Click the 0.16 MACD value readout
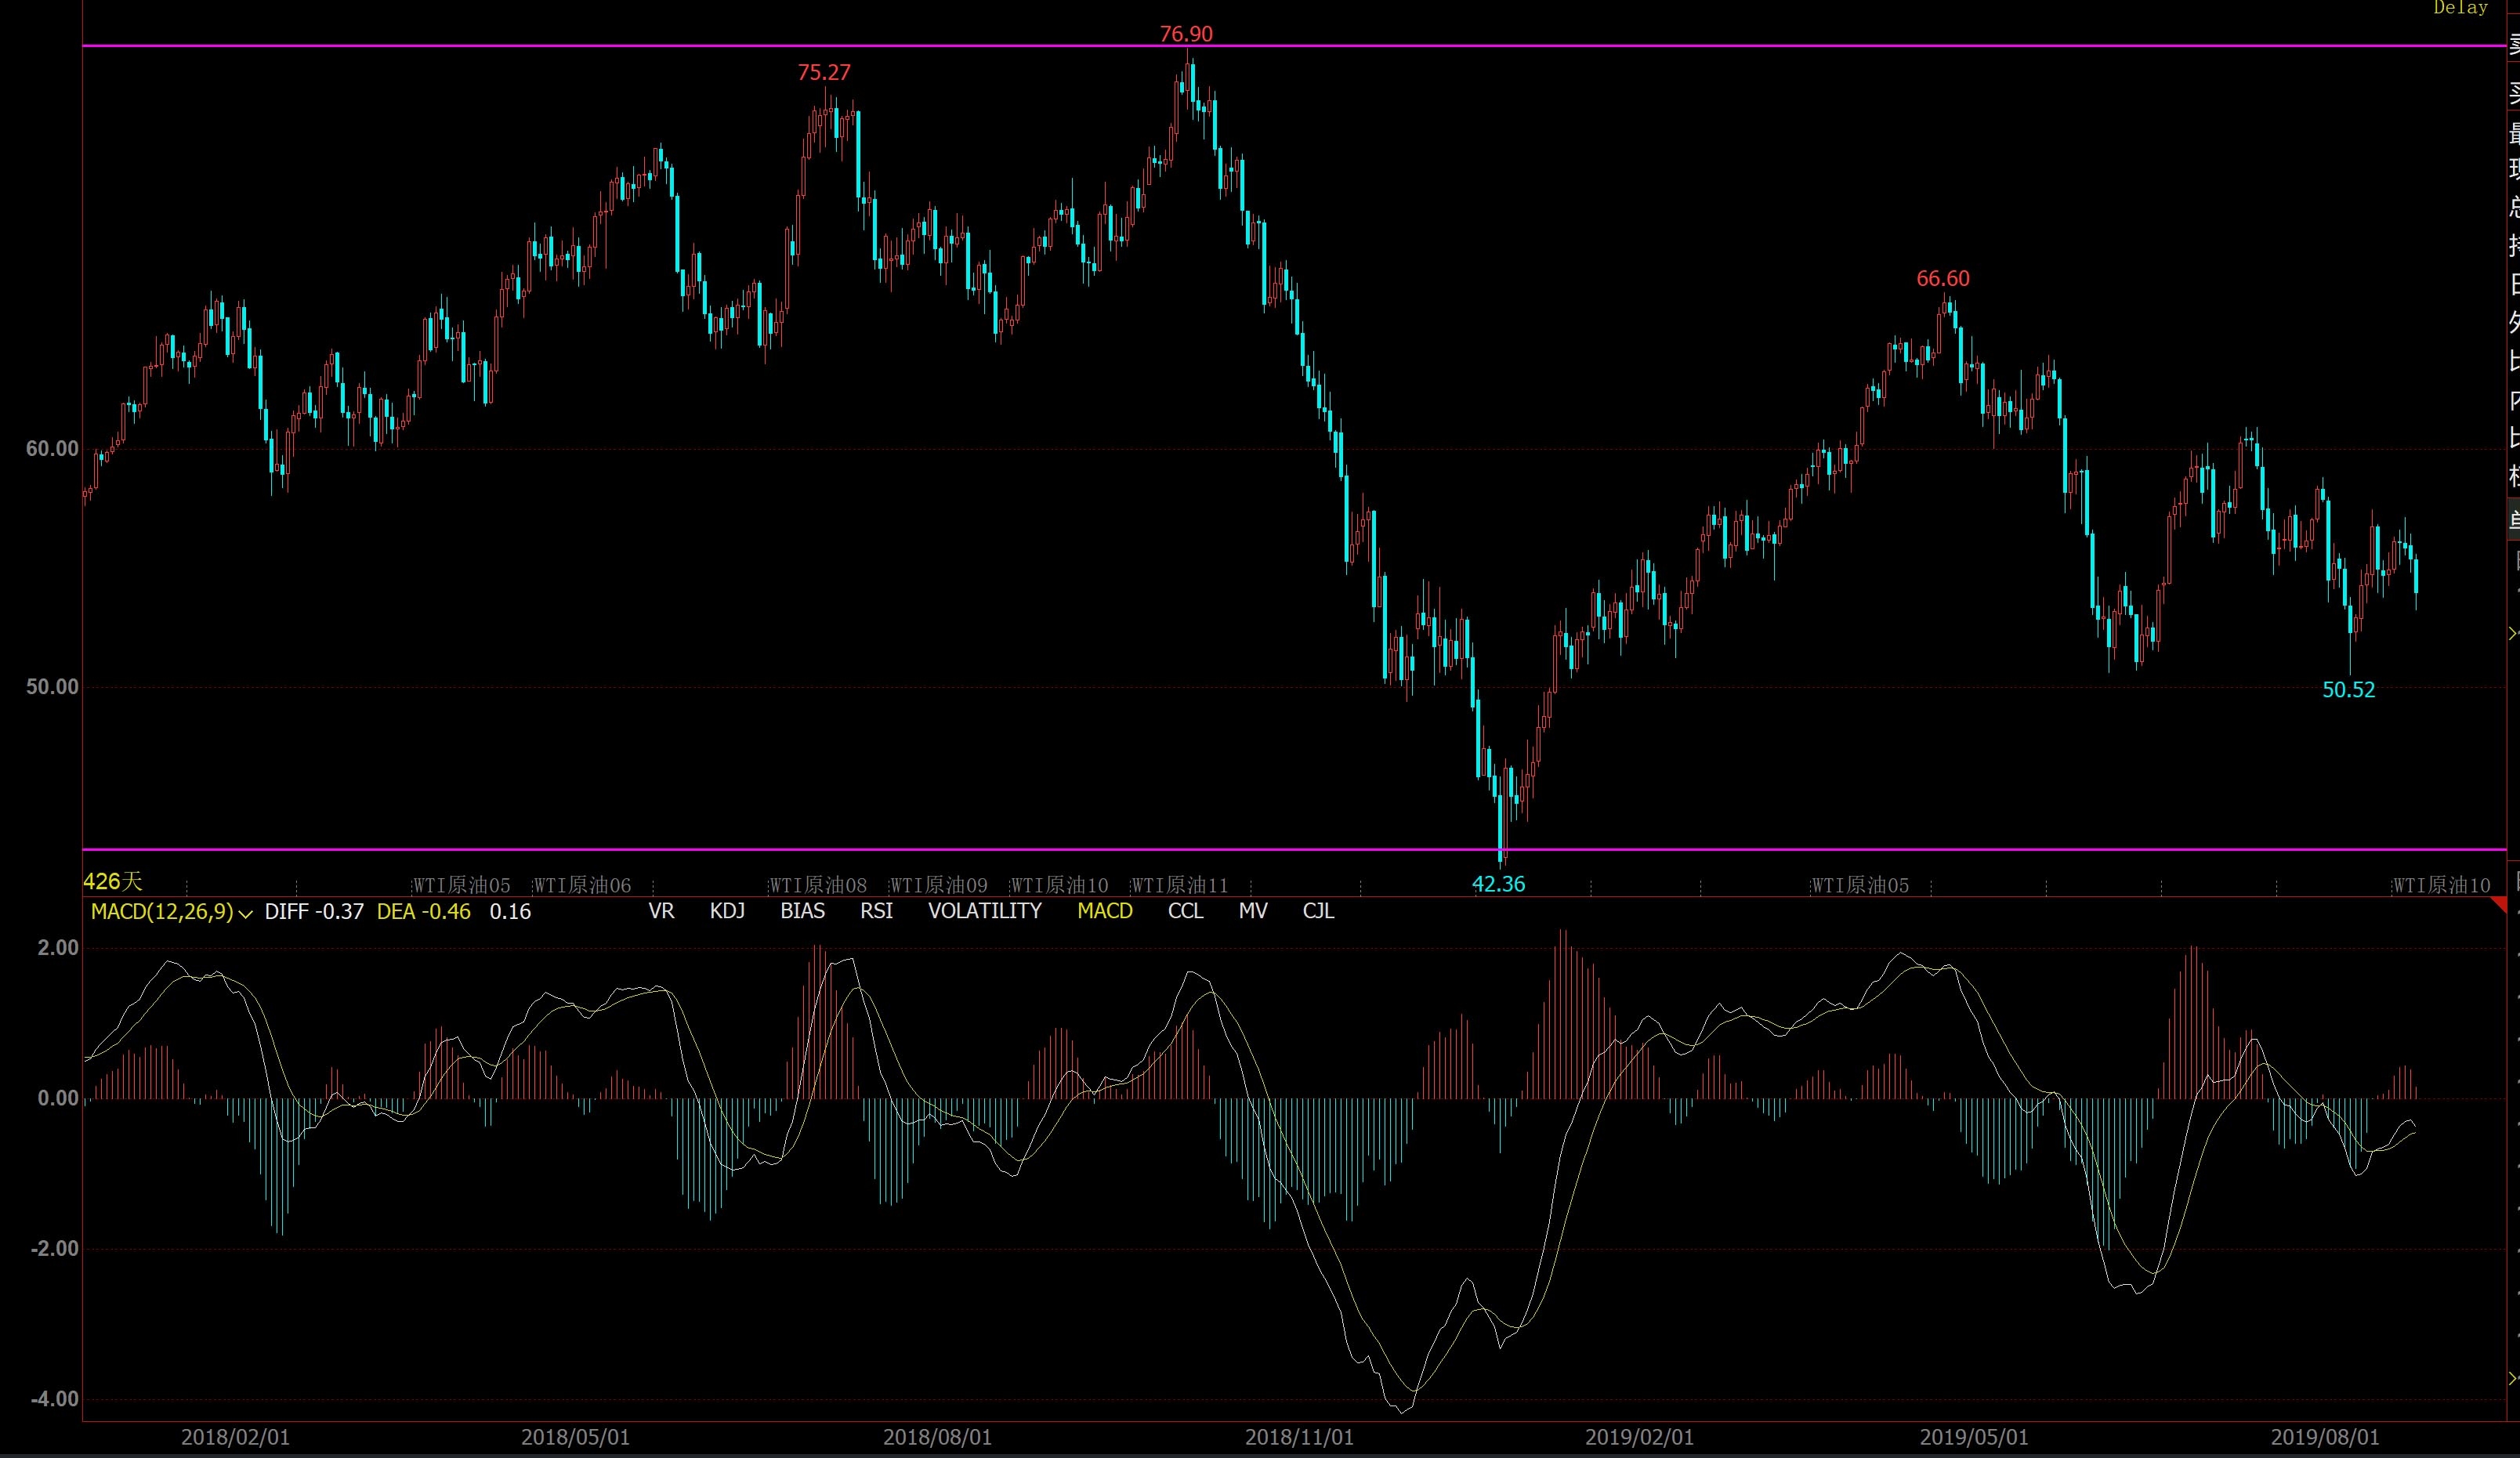The height and width of the screenshot is (1458, 2520). click(510, 911)
